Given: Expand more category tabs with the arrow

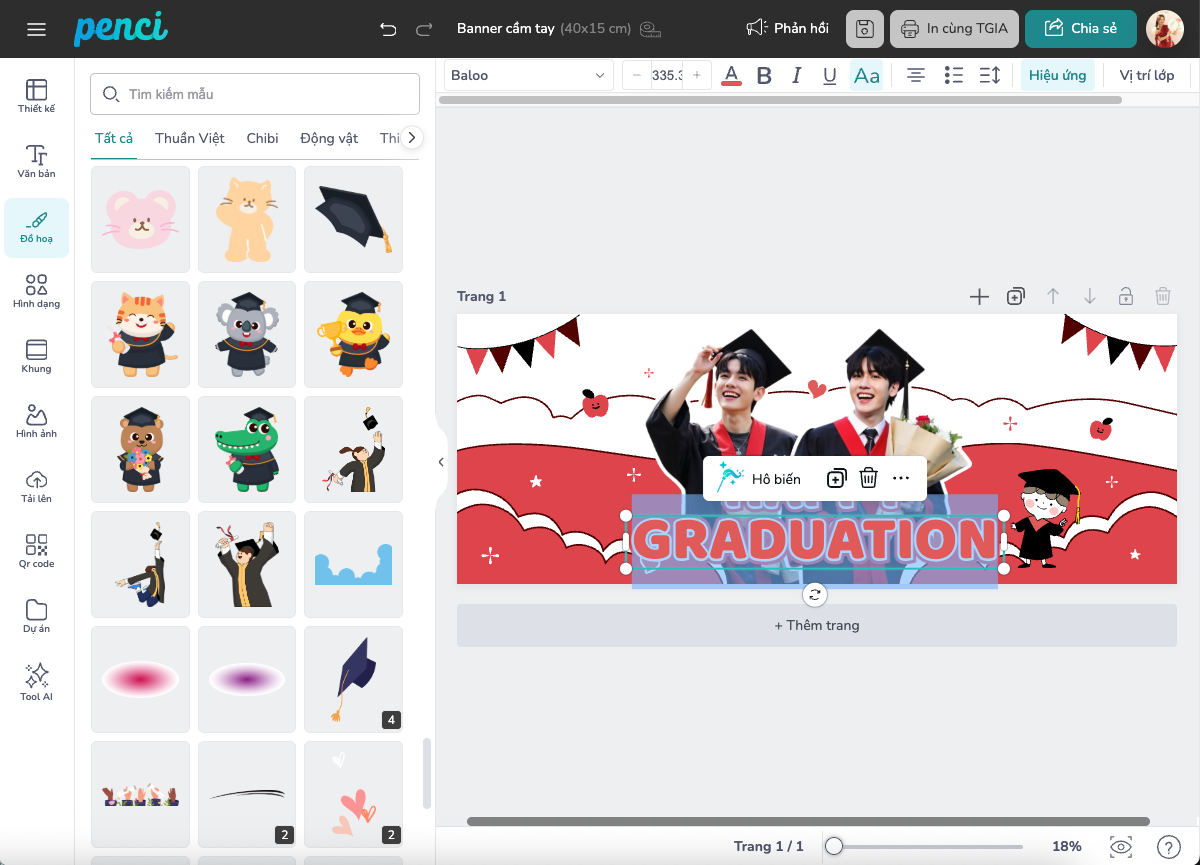Looking at the screenshot, I should coord(412,138).
